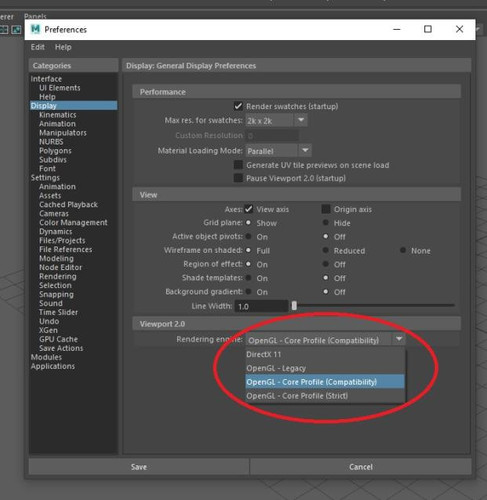Select Undo category
Image resolution: width=487 pixels, height=500 pixels.
[49, 322]
